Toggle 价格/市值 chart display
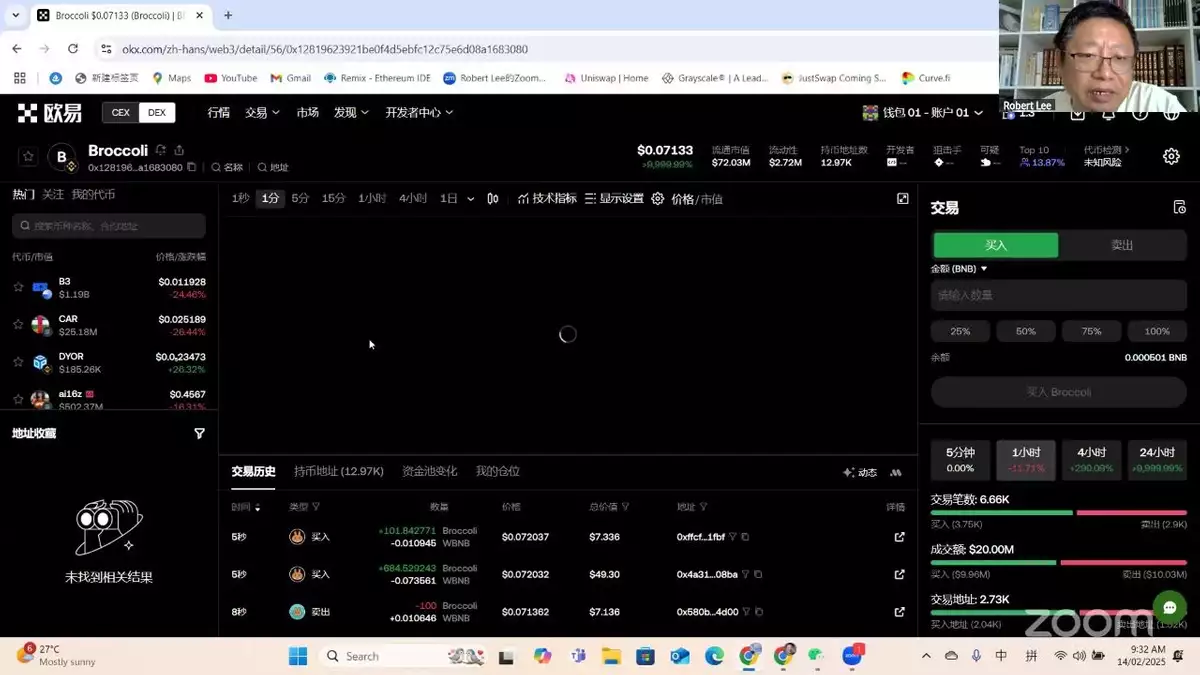1200x675 pixels. (x=697, y=199)
